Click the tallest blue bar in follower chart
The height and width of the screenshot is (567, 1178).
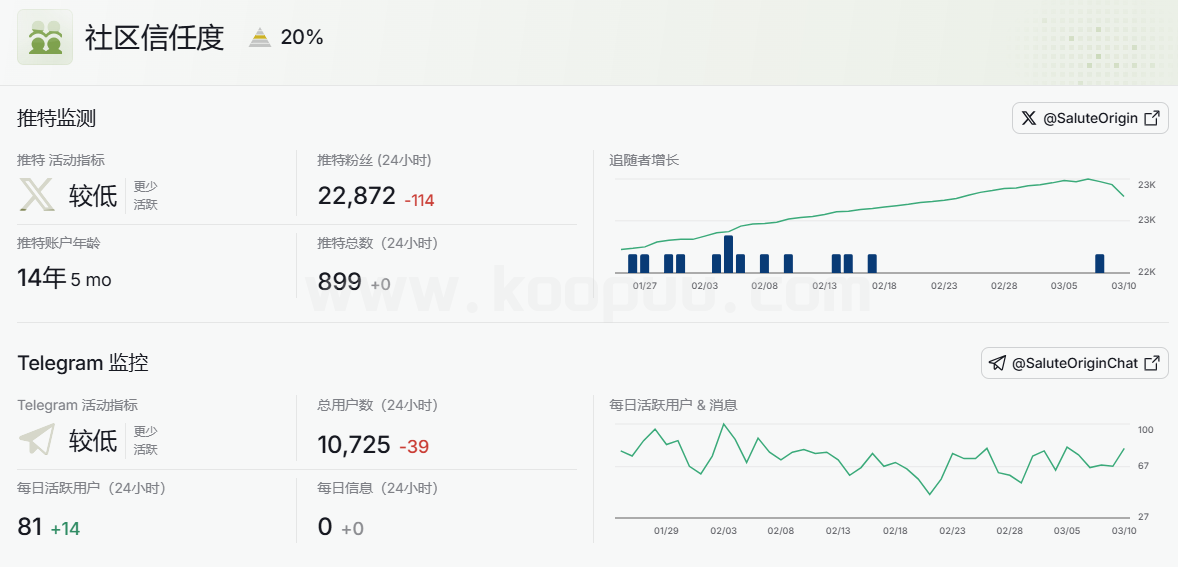728,254
